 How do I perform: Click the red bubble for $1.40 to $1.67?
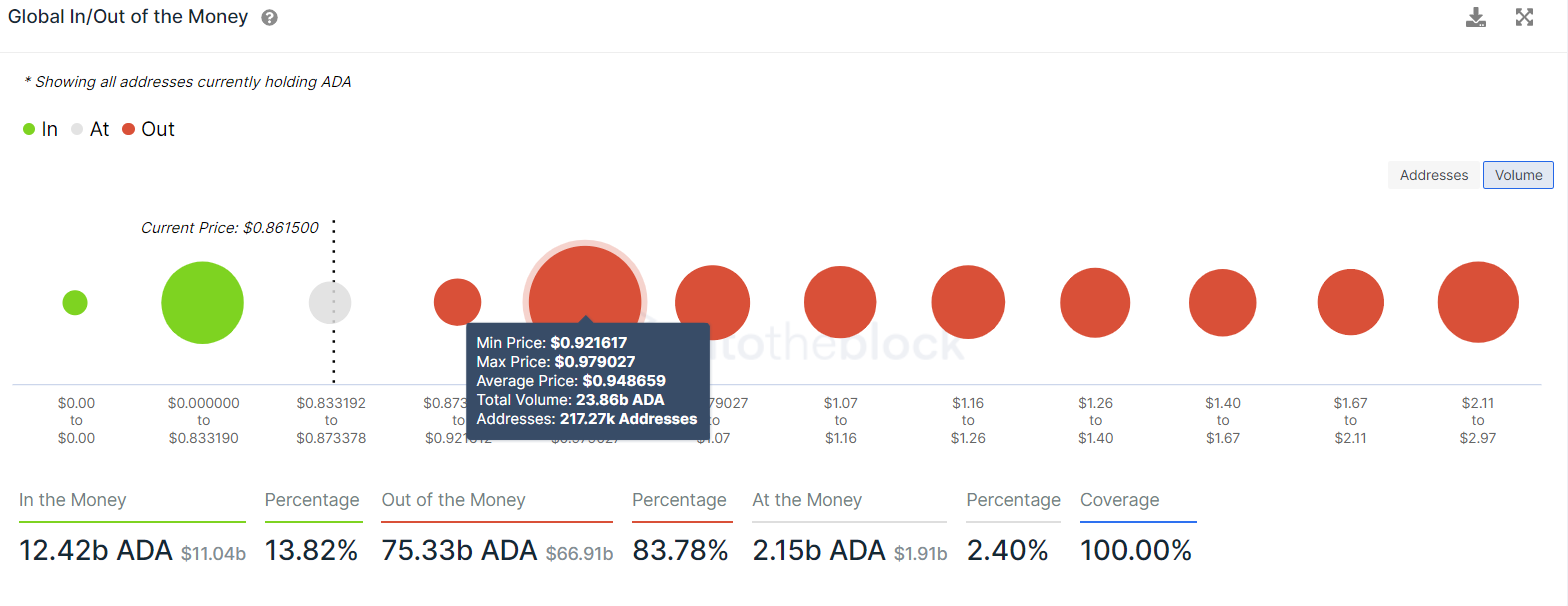[1223, 302]
